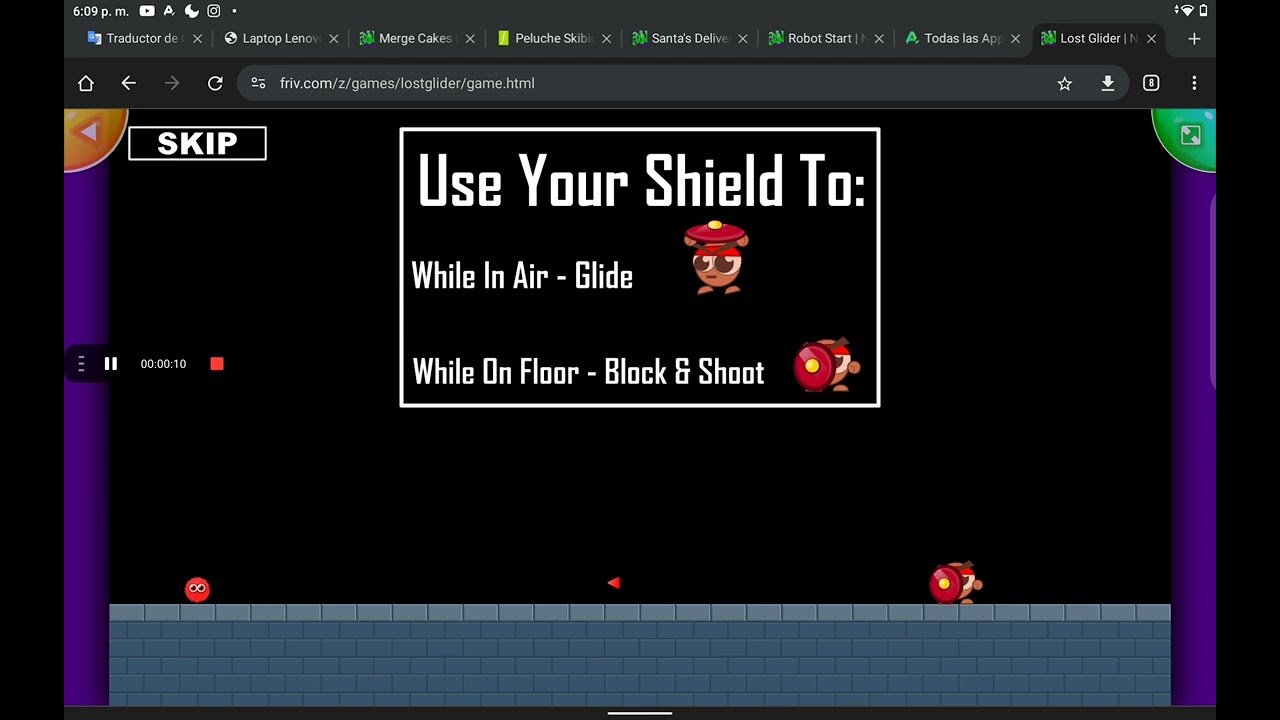Close the Merge Cakes tab
Image resolution: width=1280 pixels, height=720 pixels.
[x=470, y=39]
